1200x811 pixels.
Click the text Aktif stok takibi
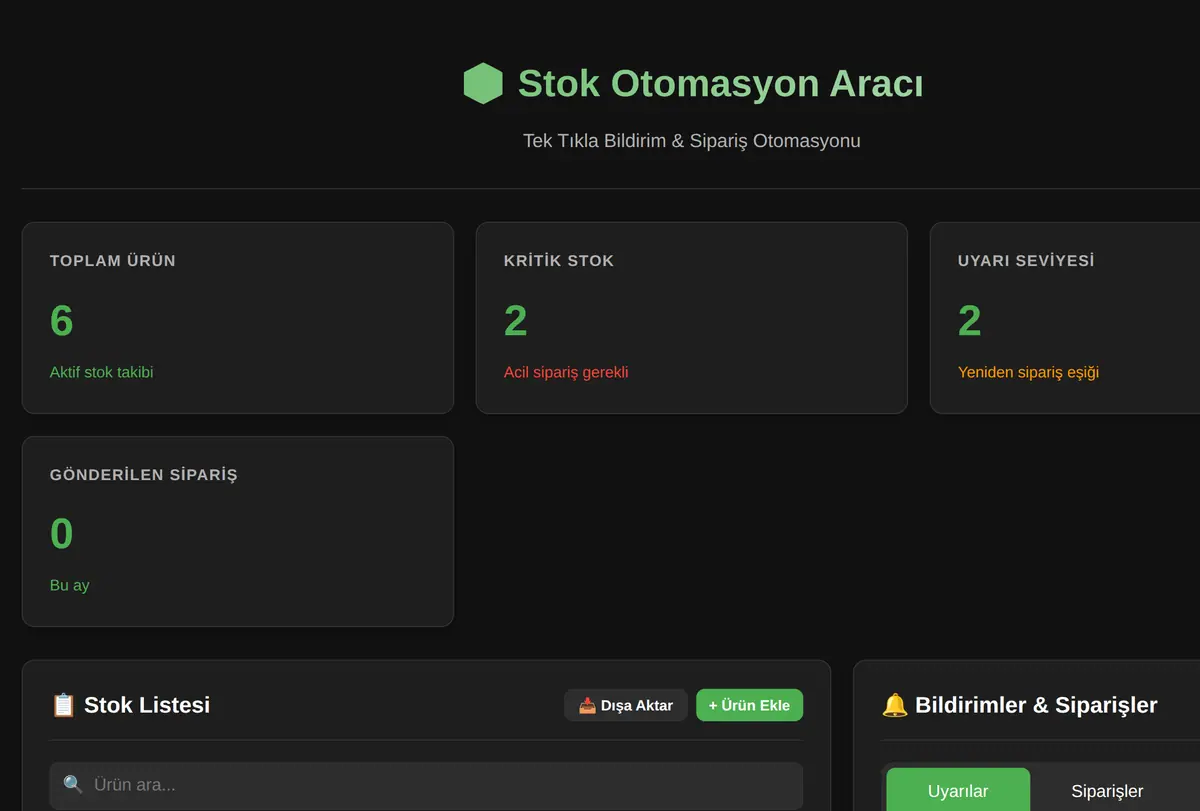101,372
